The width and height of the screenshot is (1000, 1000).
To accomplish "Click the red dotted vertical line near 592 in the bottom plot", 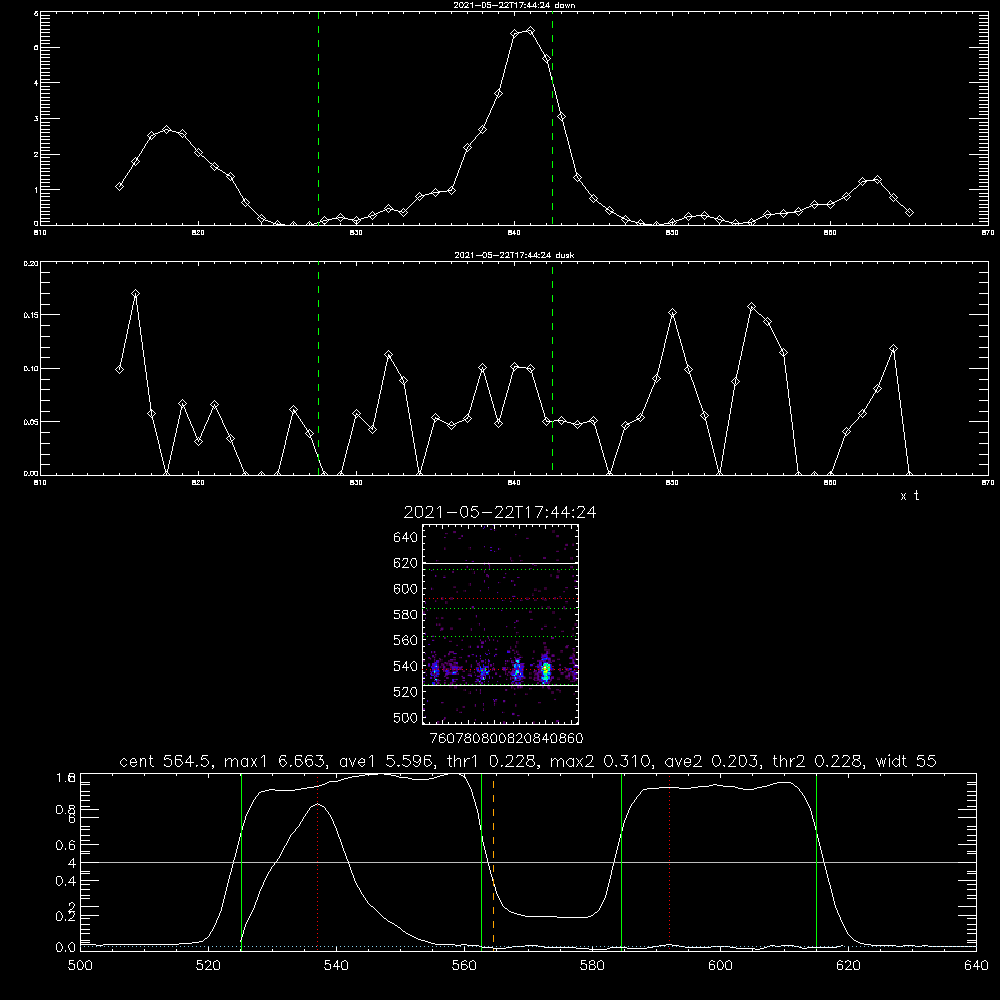I will coord(670,861).
